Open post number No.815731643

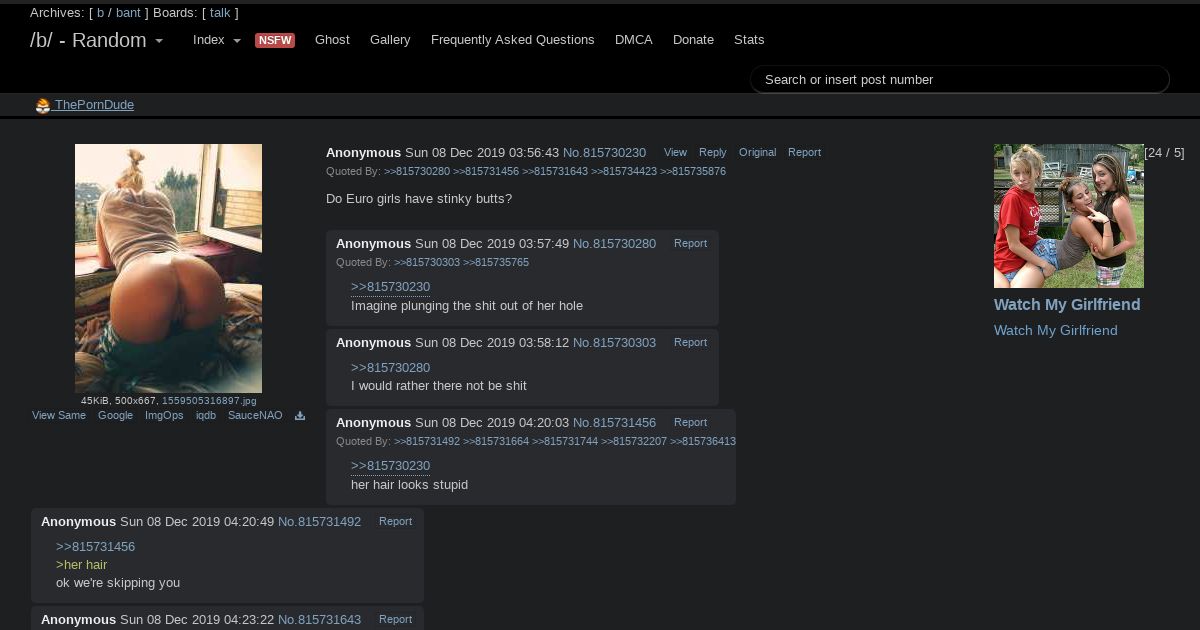point(319,620)
